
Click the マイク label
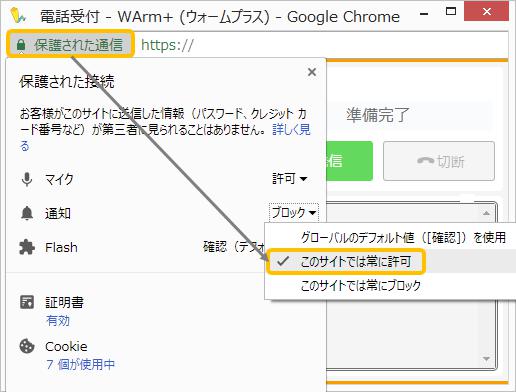tap(59, 179)
